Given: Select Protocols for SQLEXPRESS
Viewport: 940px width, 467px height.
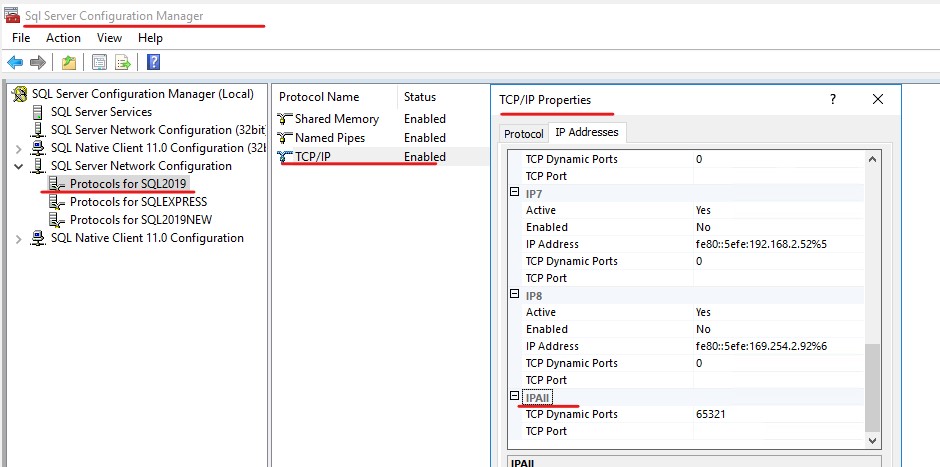Looking at the screenshot, I should tap(138, 202).
